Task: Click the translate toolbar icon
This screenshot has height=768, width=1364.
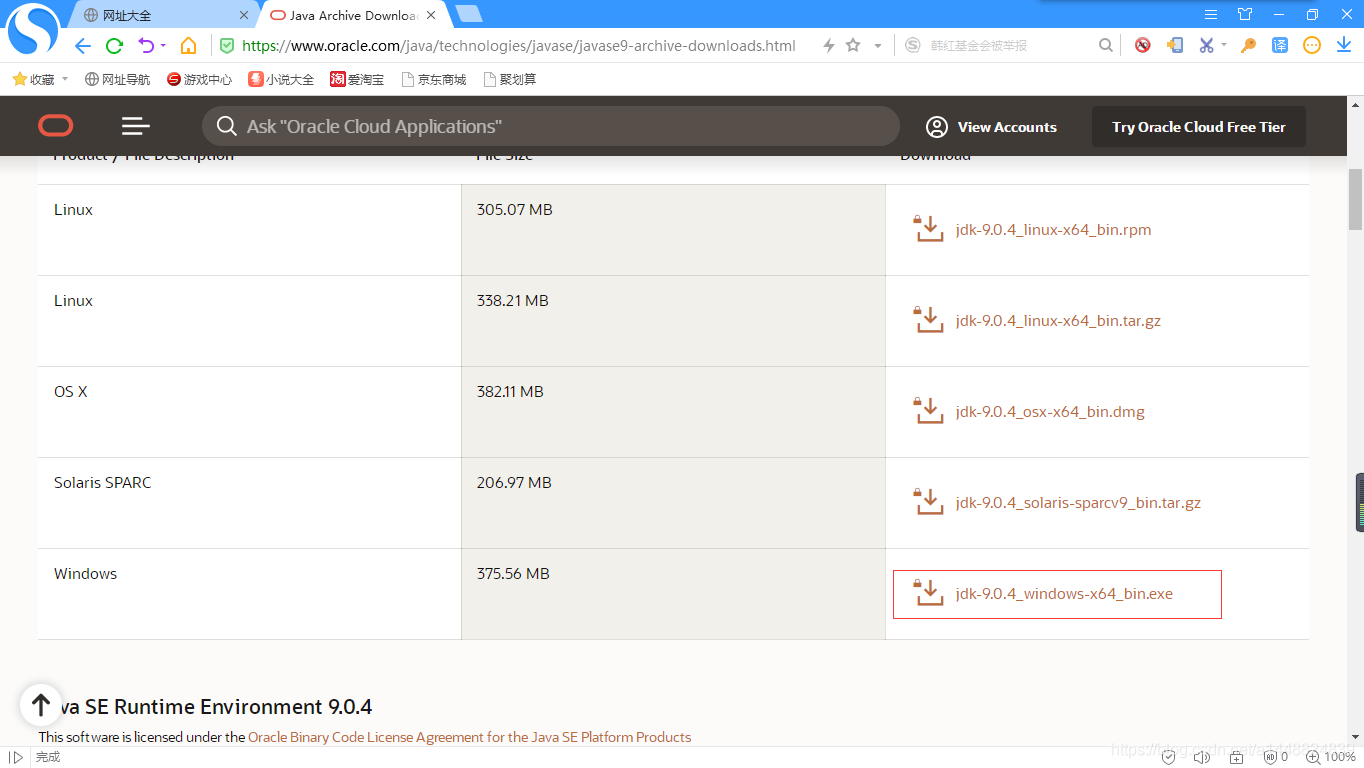Action: (x=1280, y=45)
